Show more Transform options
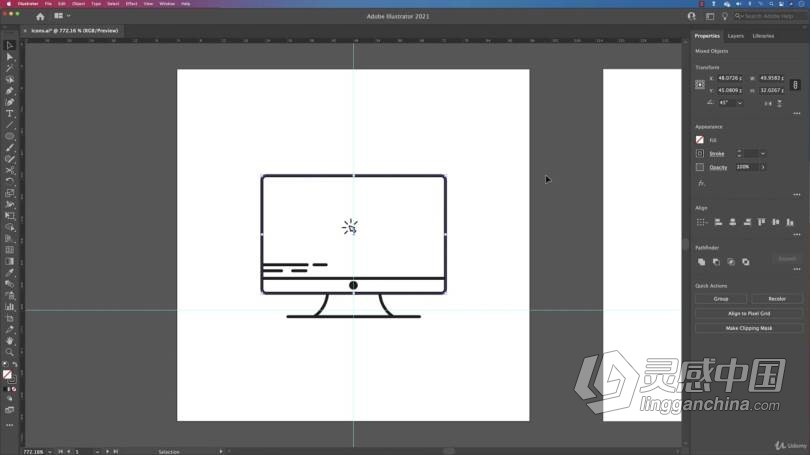The width and height of the screenshot is (810, 455). point(797,113)
